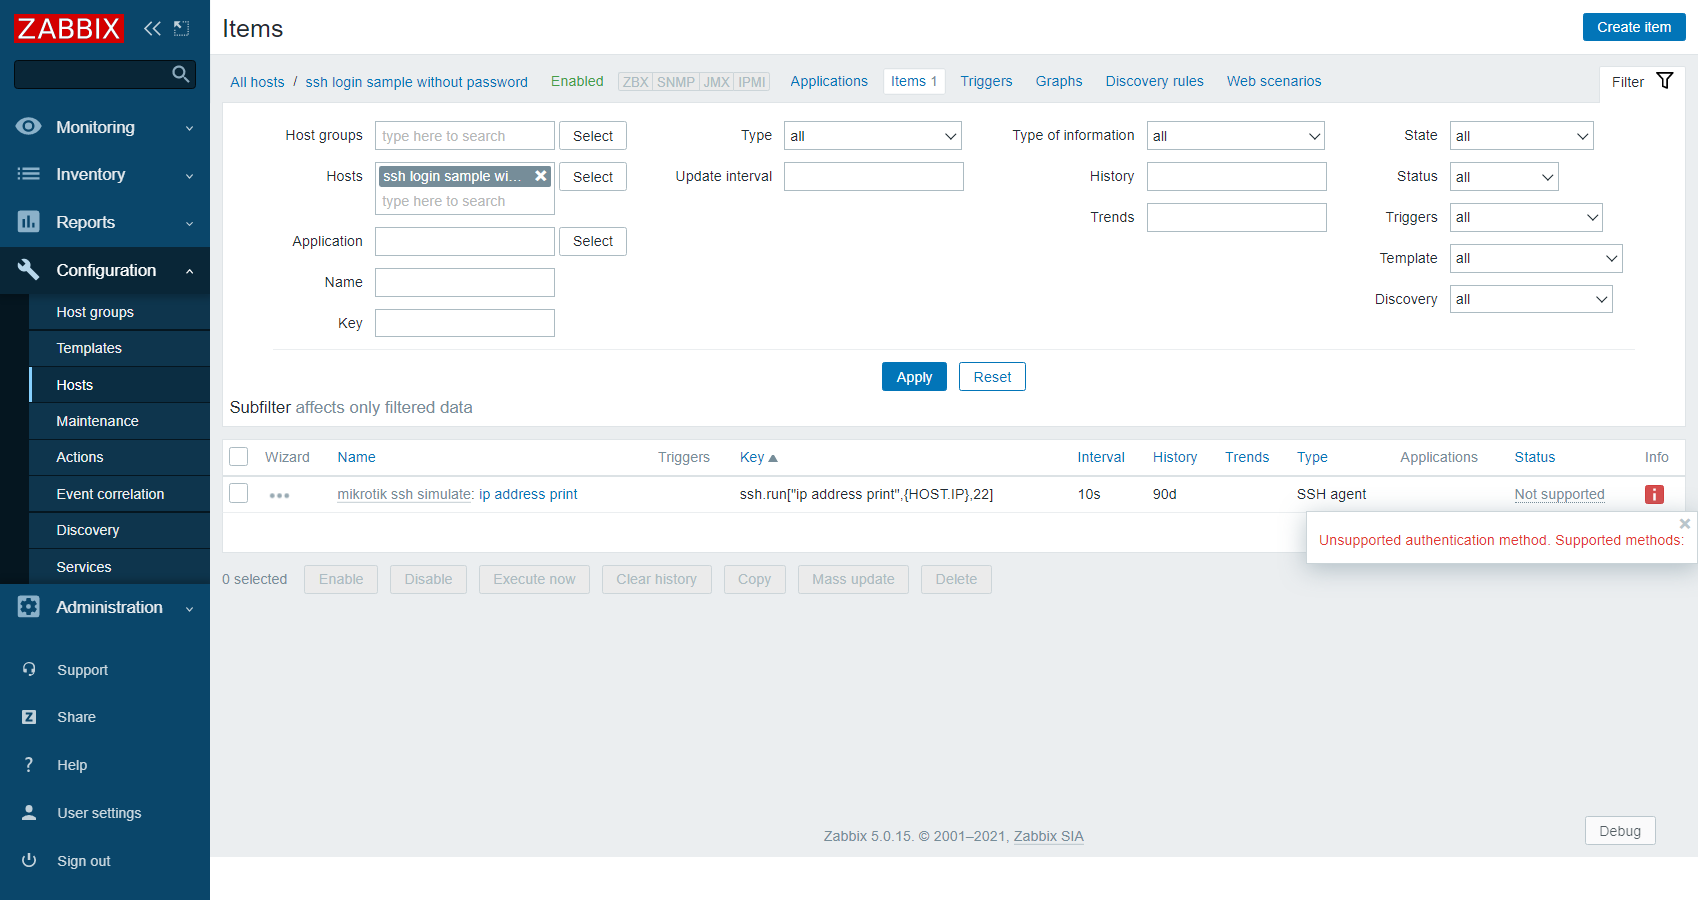Expand the Monitoring menu section
The width and height of the screenshot is (1698, 900).
[x=105, y=127]
